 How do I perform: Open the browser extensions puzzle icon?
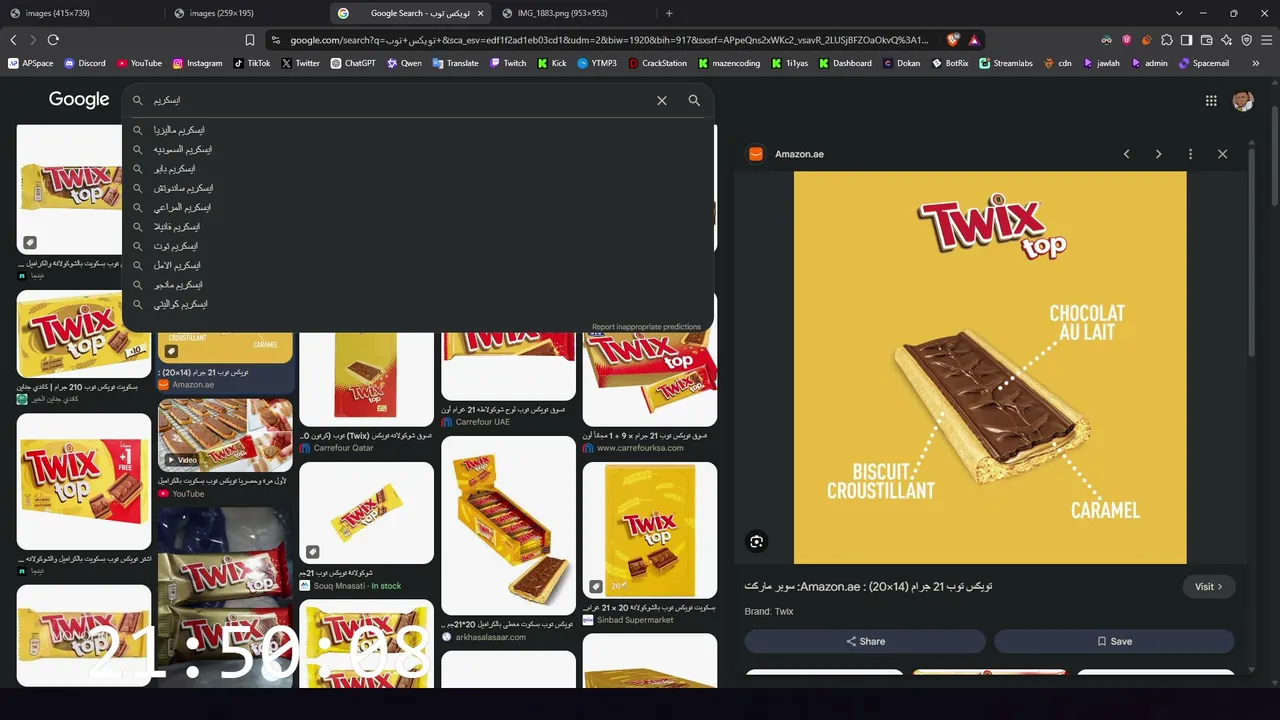point(1166,40)
